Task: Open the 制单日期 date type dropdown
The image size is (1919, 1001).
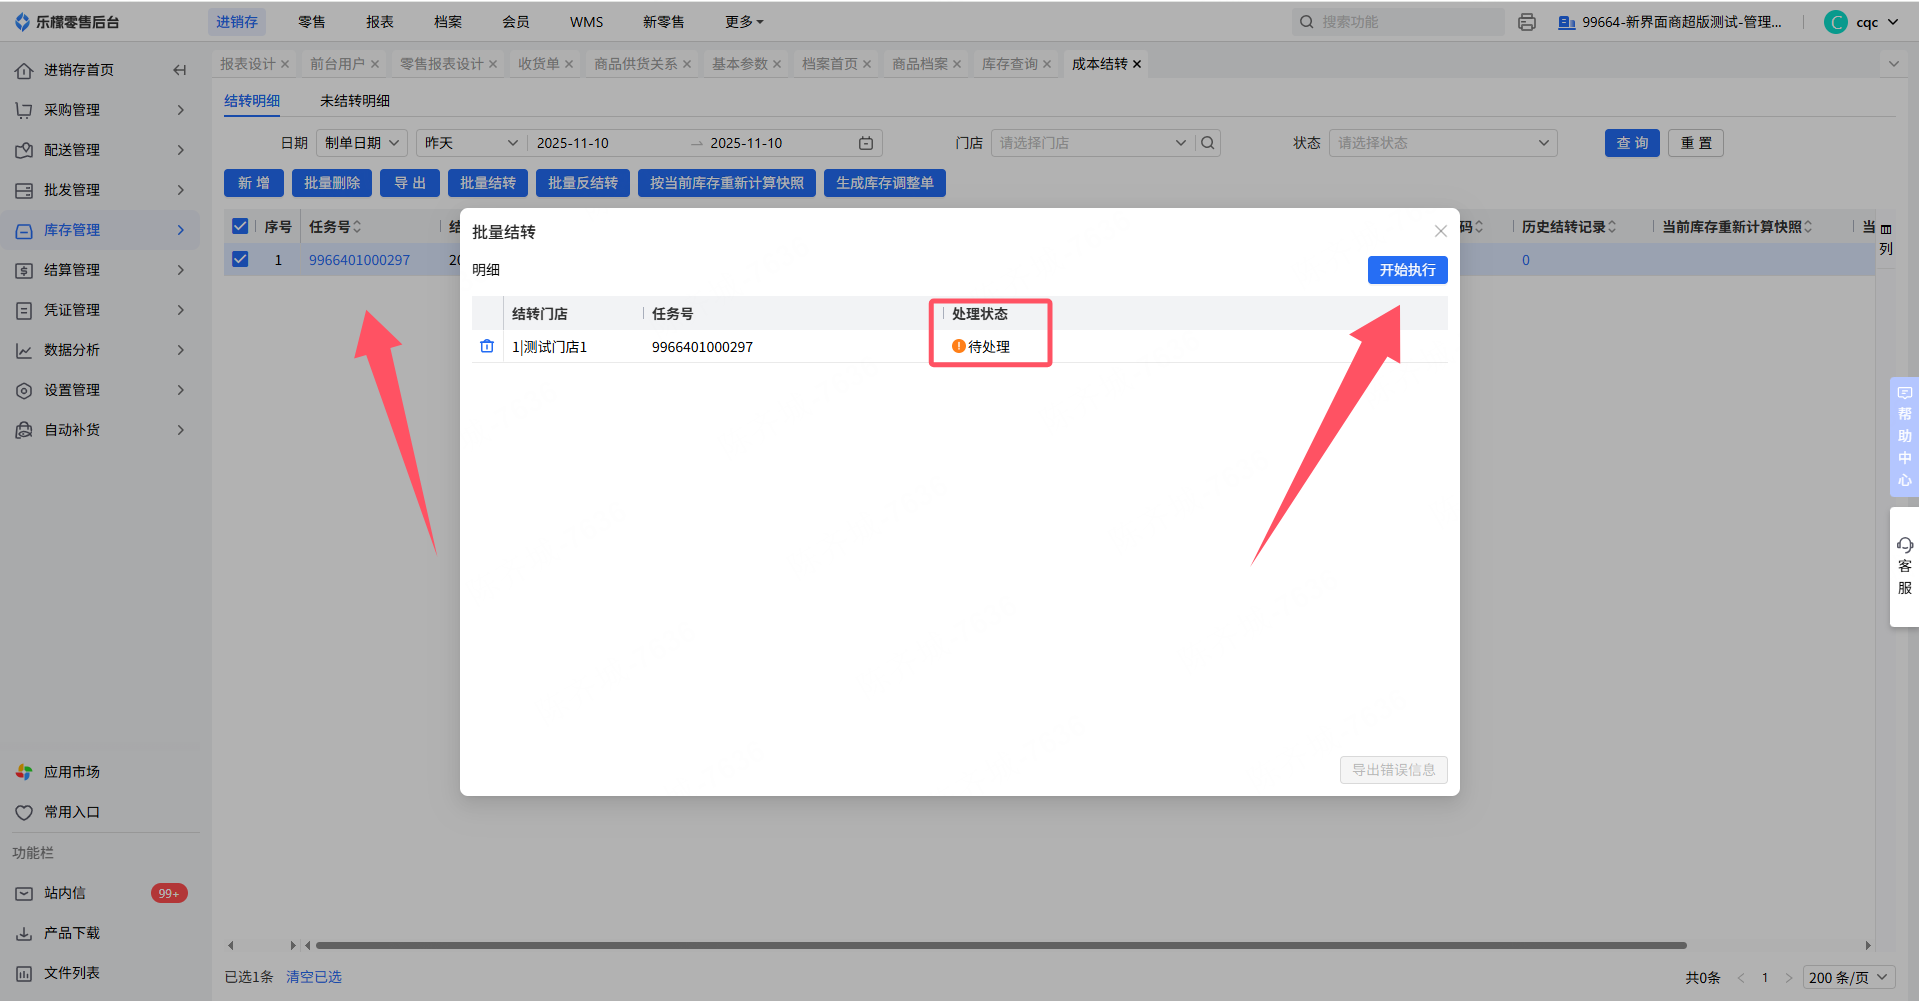Action: 362,143
